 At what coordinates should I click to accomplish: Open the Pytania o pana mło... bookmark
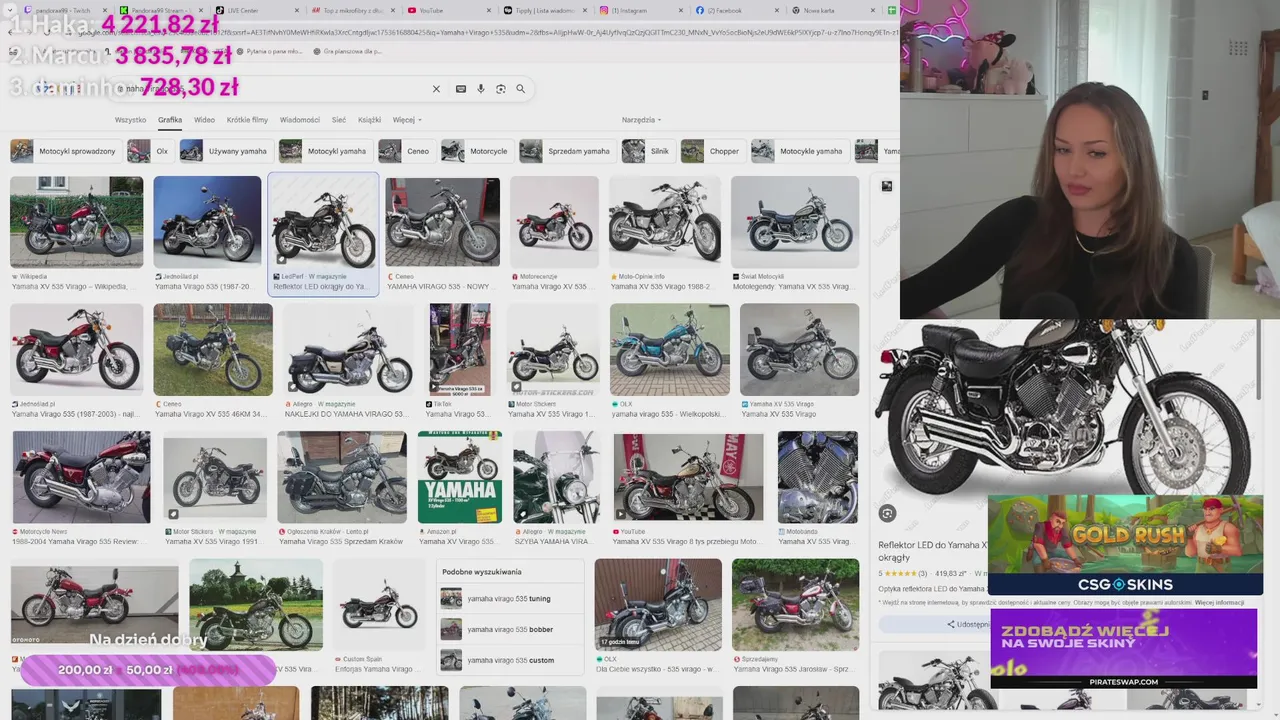tap(270, 51)
